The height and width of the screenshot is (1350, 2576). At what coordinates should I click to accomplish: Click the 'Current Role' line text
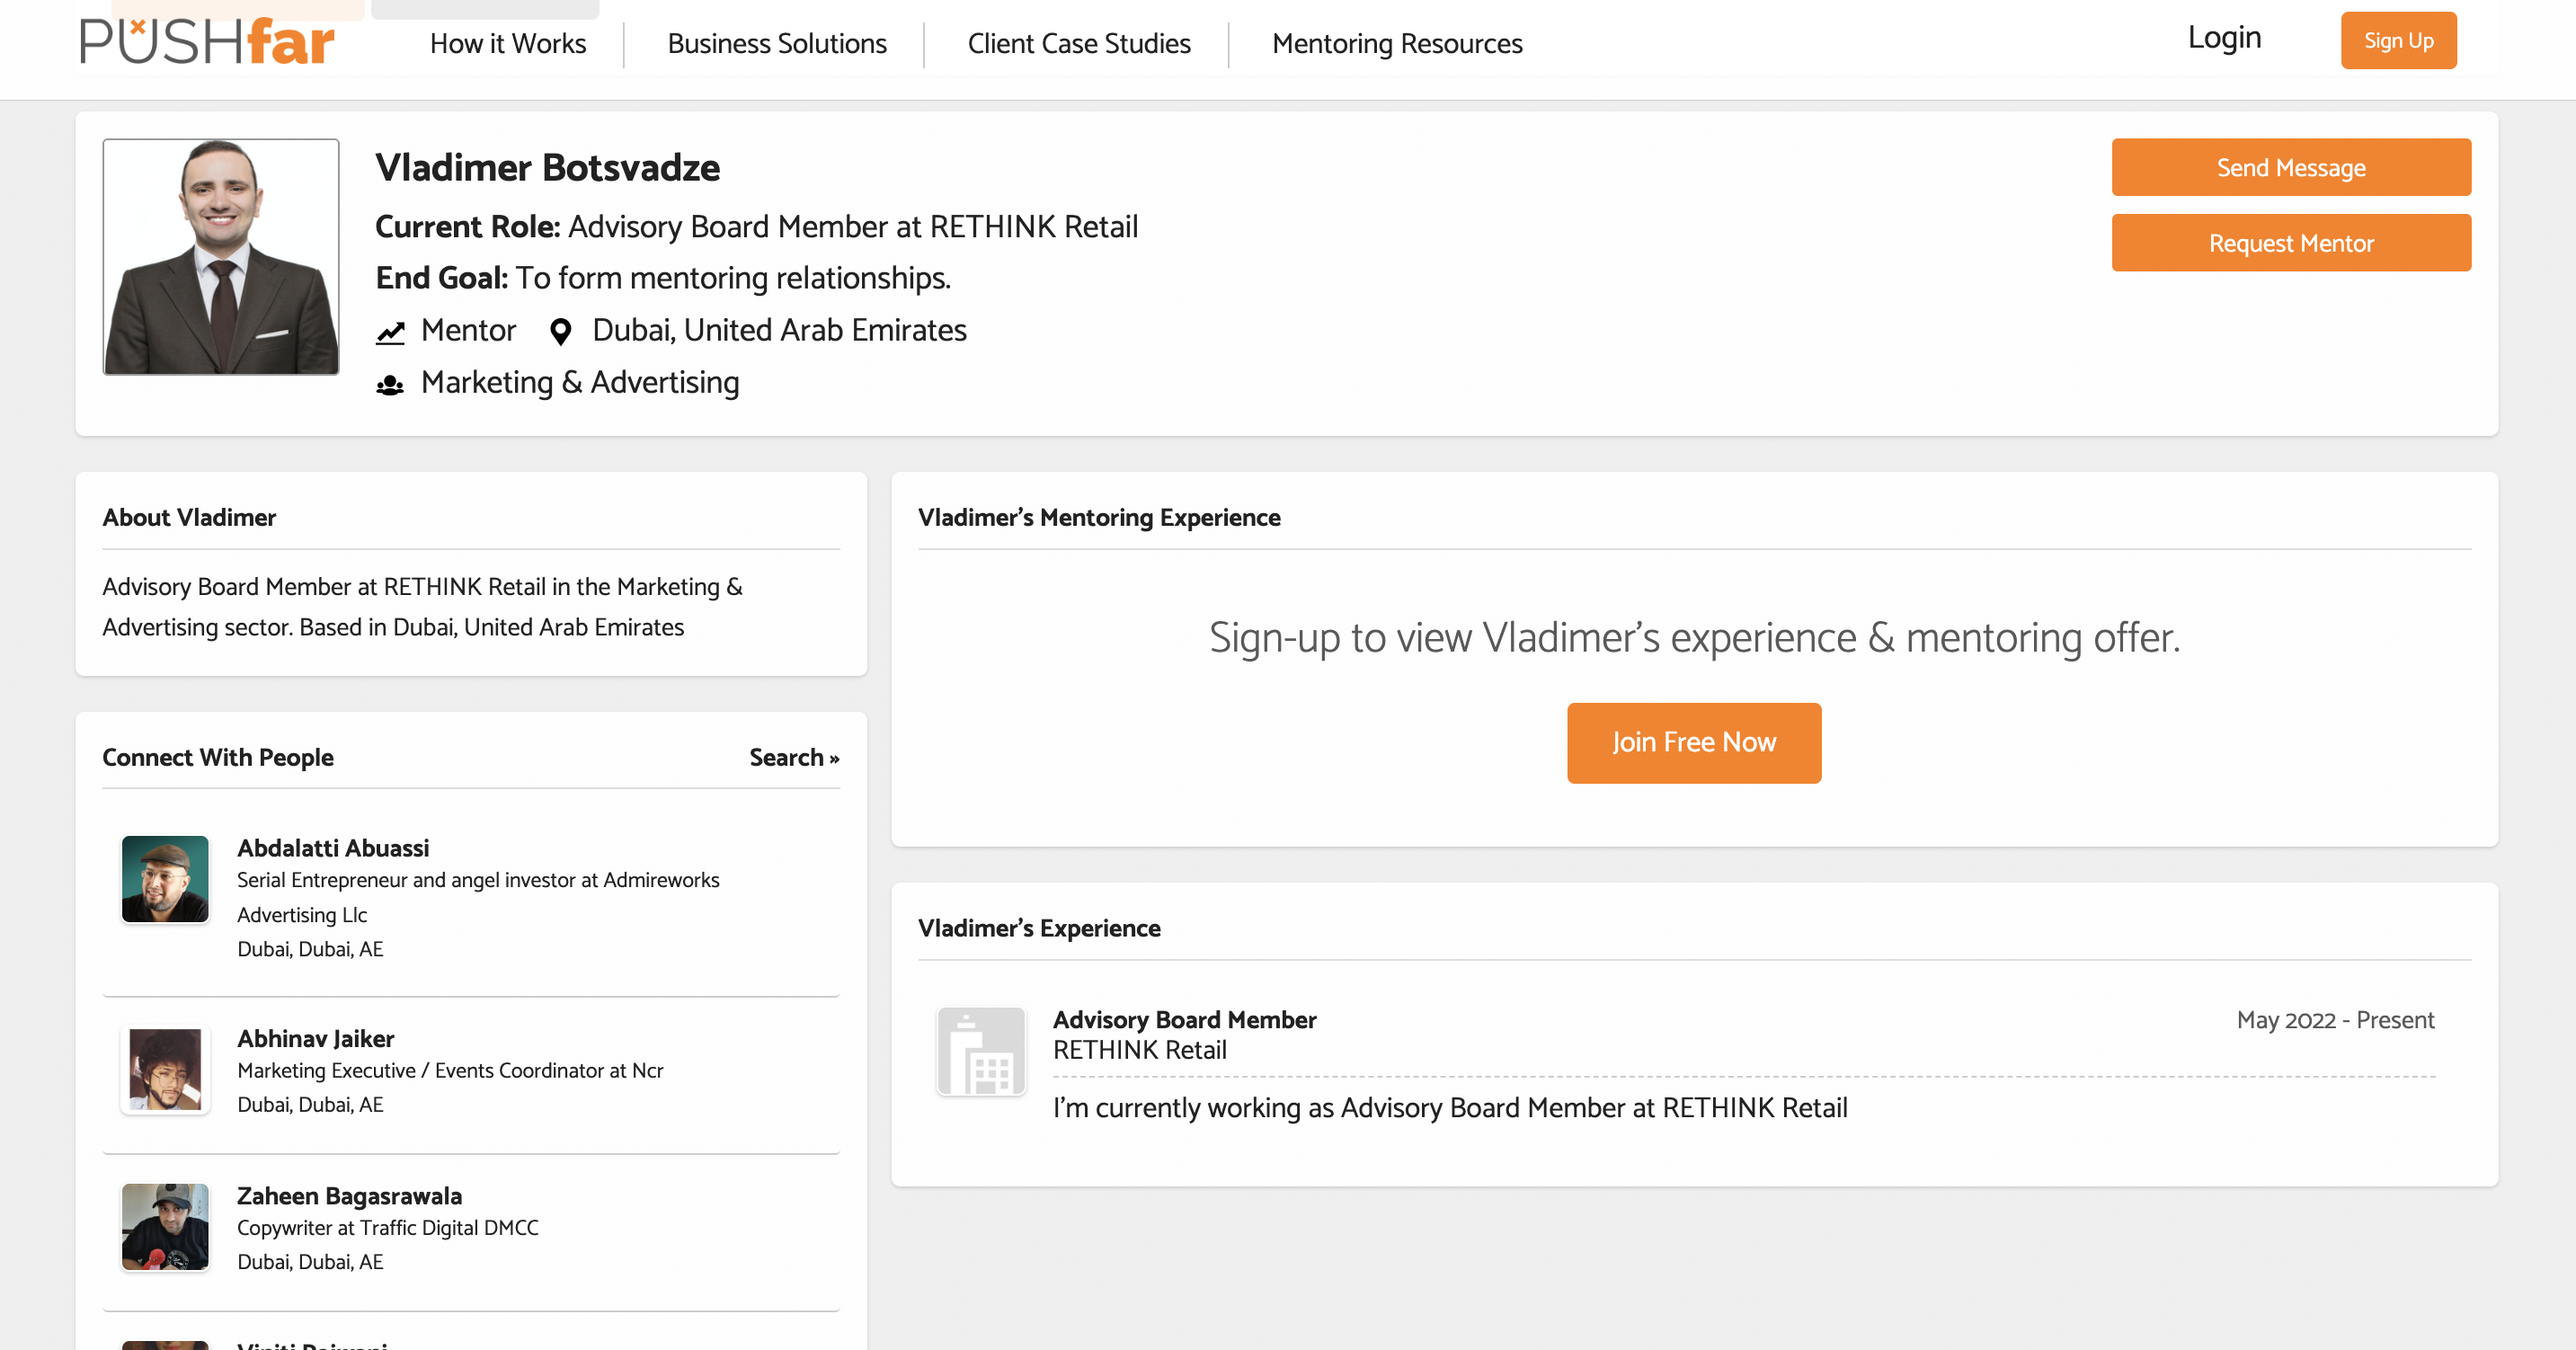coord(757,227)
